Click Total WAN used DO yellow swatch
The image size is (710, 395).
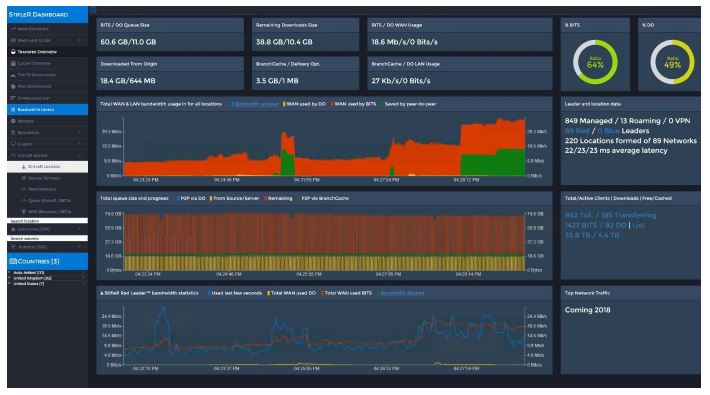(269, 293)
